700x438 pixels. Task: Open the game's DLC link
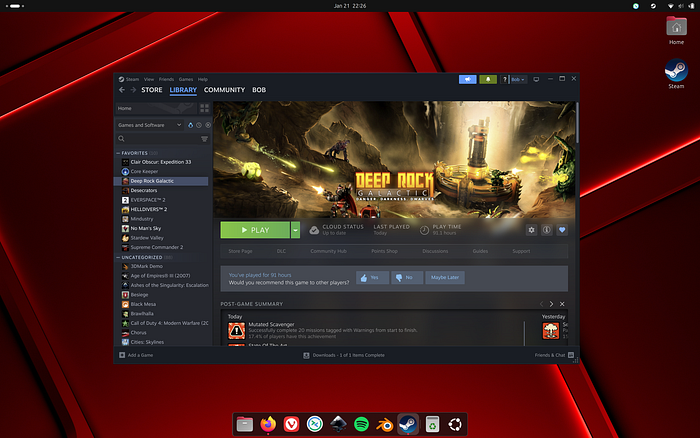pyautogui.click(x=281, y=251)
